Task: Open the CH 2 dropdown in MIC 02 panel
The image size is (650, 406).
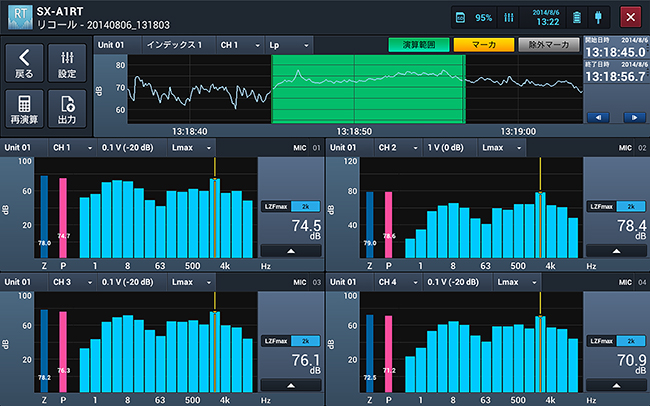Action: (398, 148)
